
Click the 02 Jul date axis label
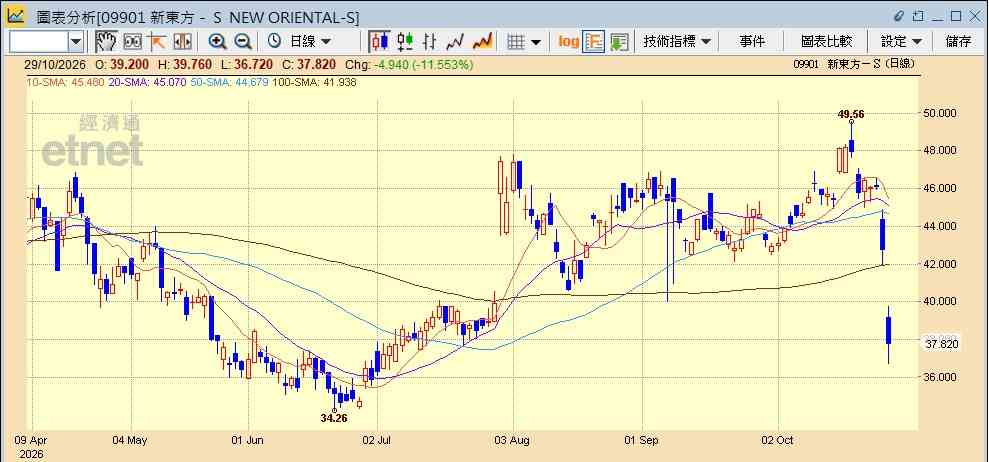377,440
